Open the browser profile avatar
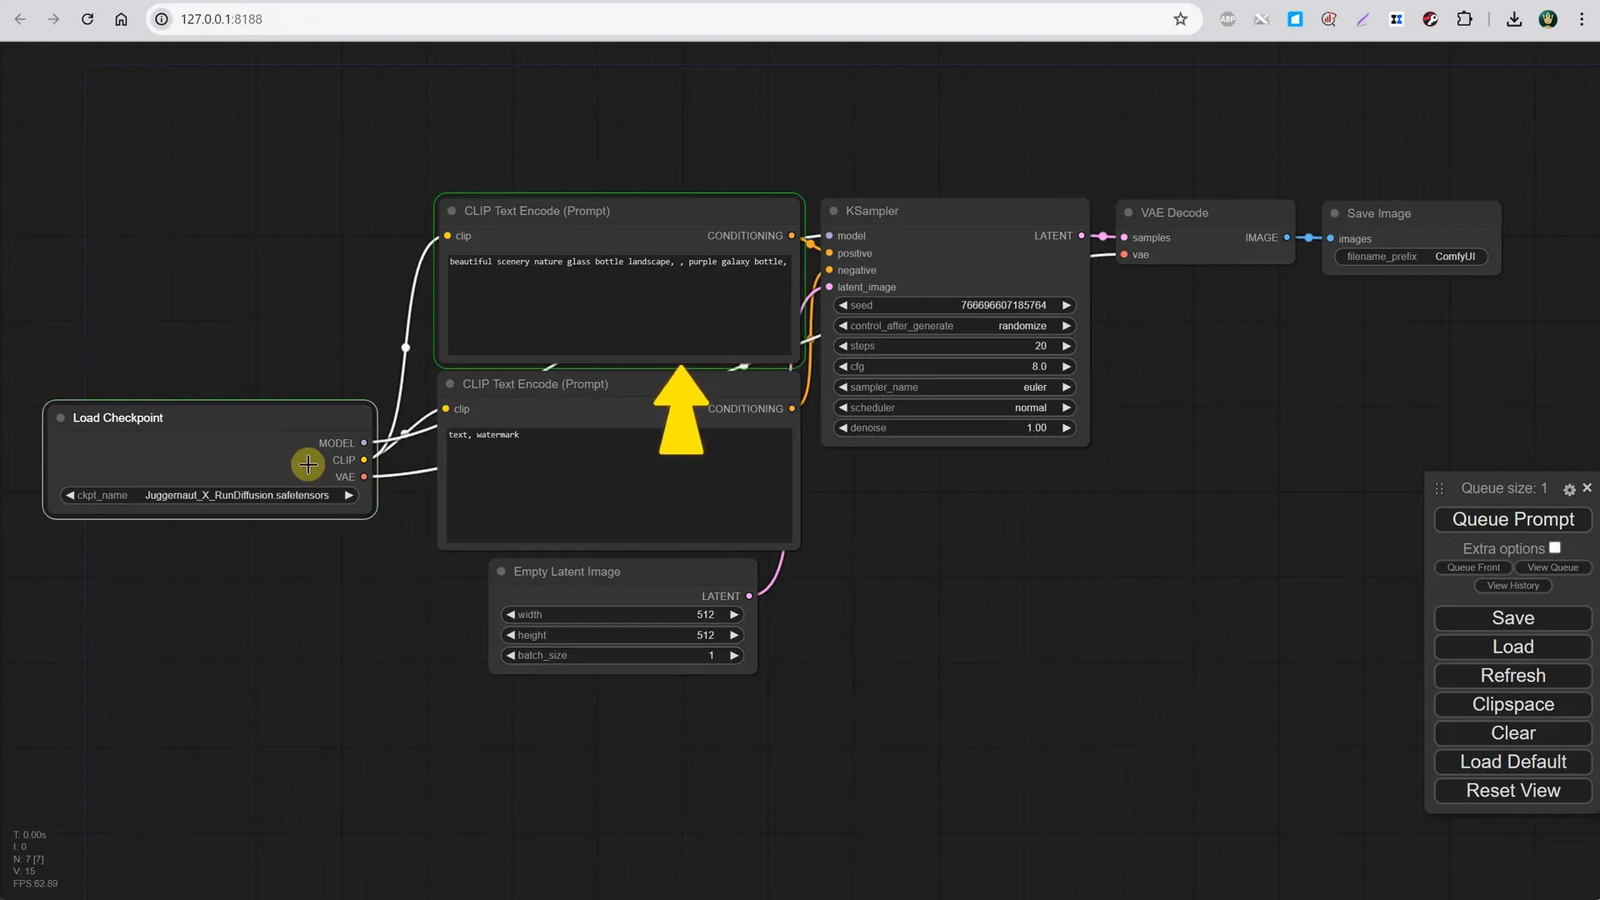The height and width of the screenshot is (900, 1600). pos(1548,19)
